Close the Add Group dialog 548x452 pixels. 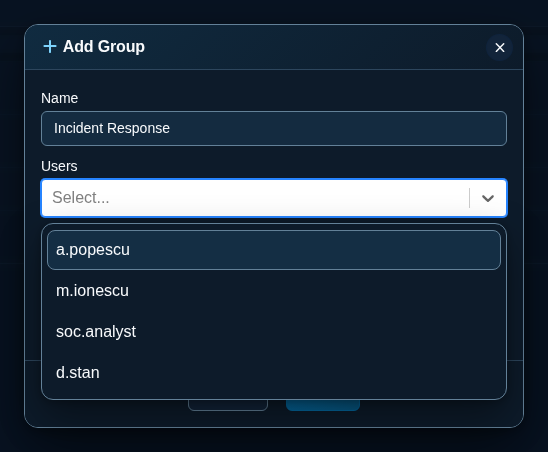(499, 48)
